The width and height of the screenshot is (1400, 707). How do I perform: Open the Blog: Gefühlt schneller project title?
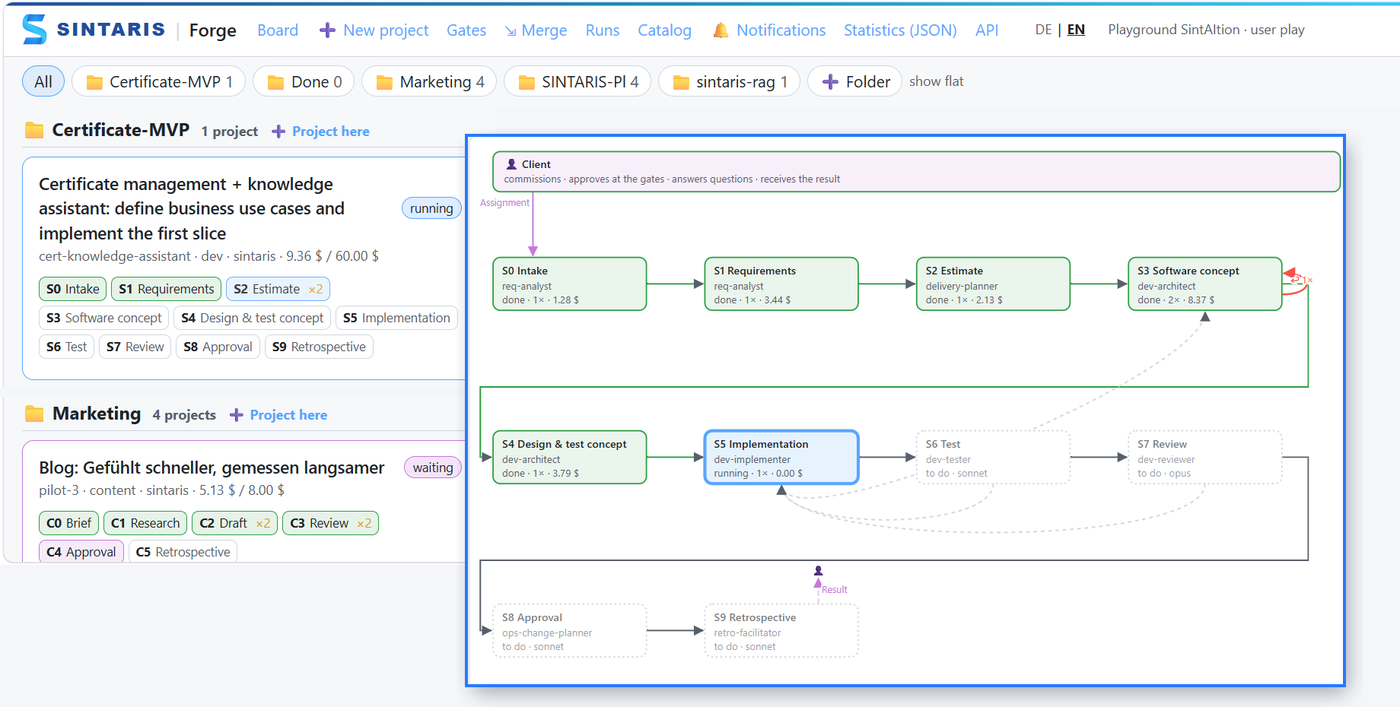212,468
